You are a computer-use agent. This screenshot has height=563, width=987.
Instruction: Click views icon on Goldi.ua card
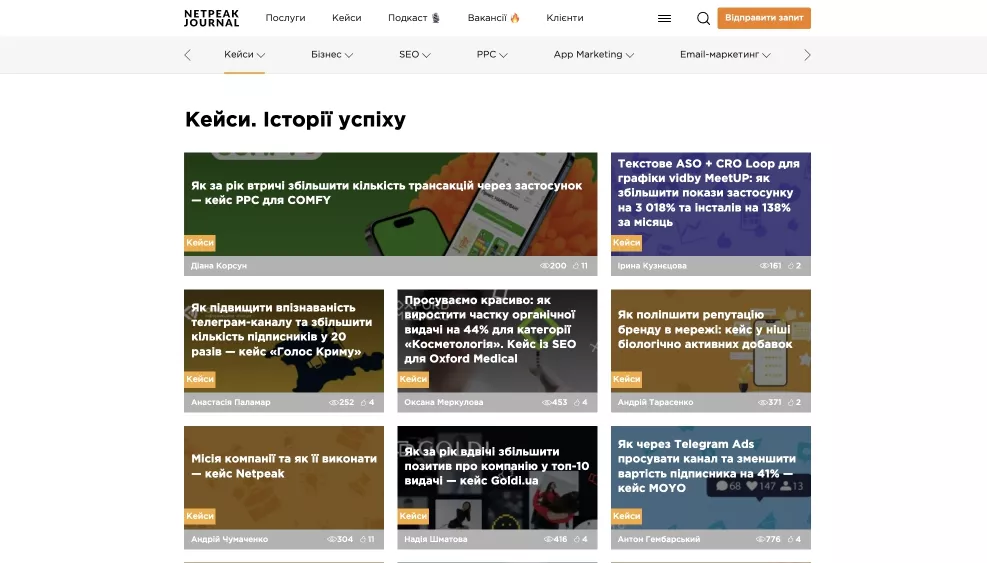click(548, 540)
